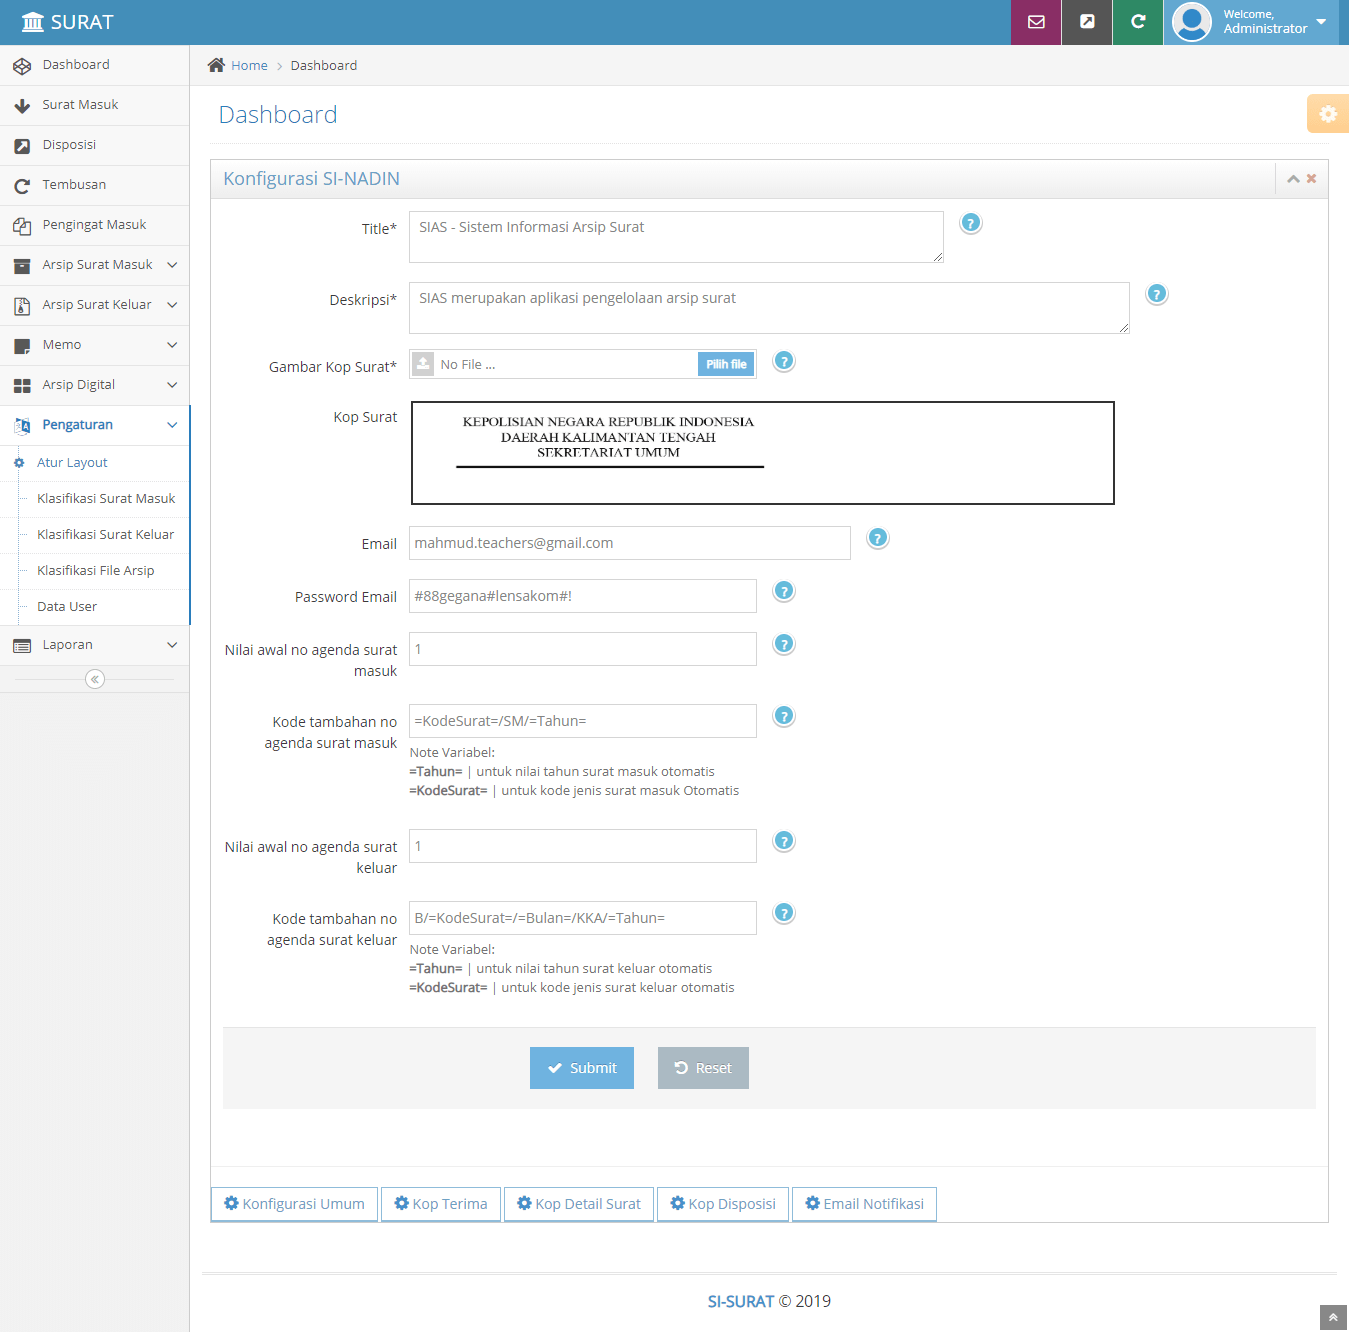Screen dimensions: 1349x1332
Task: Click the Pengingat Masuk clipboard icon
Action: click(x=22, y=226)
